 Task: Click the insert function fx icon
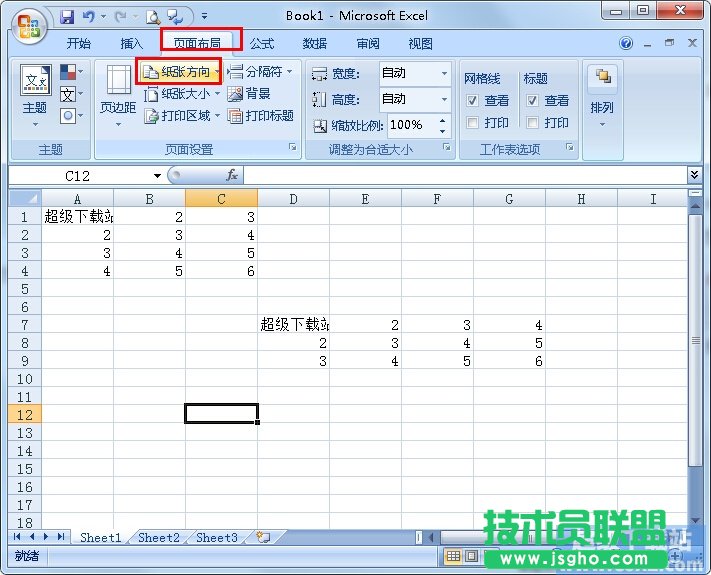[232, 175]
